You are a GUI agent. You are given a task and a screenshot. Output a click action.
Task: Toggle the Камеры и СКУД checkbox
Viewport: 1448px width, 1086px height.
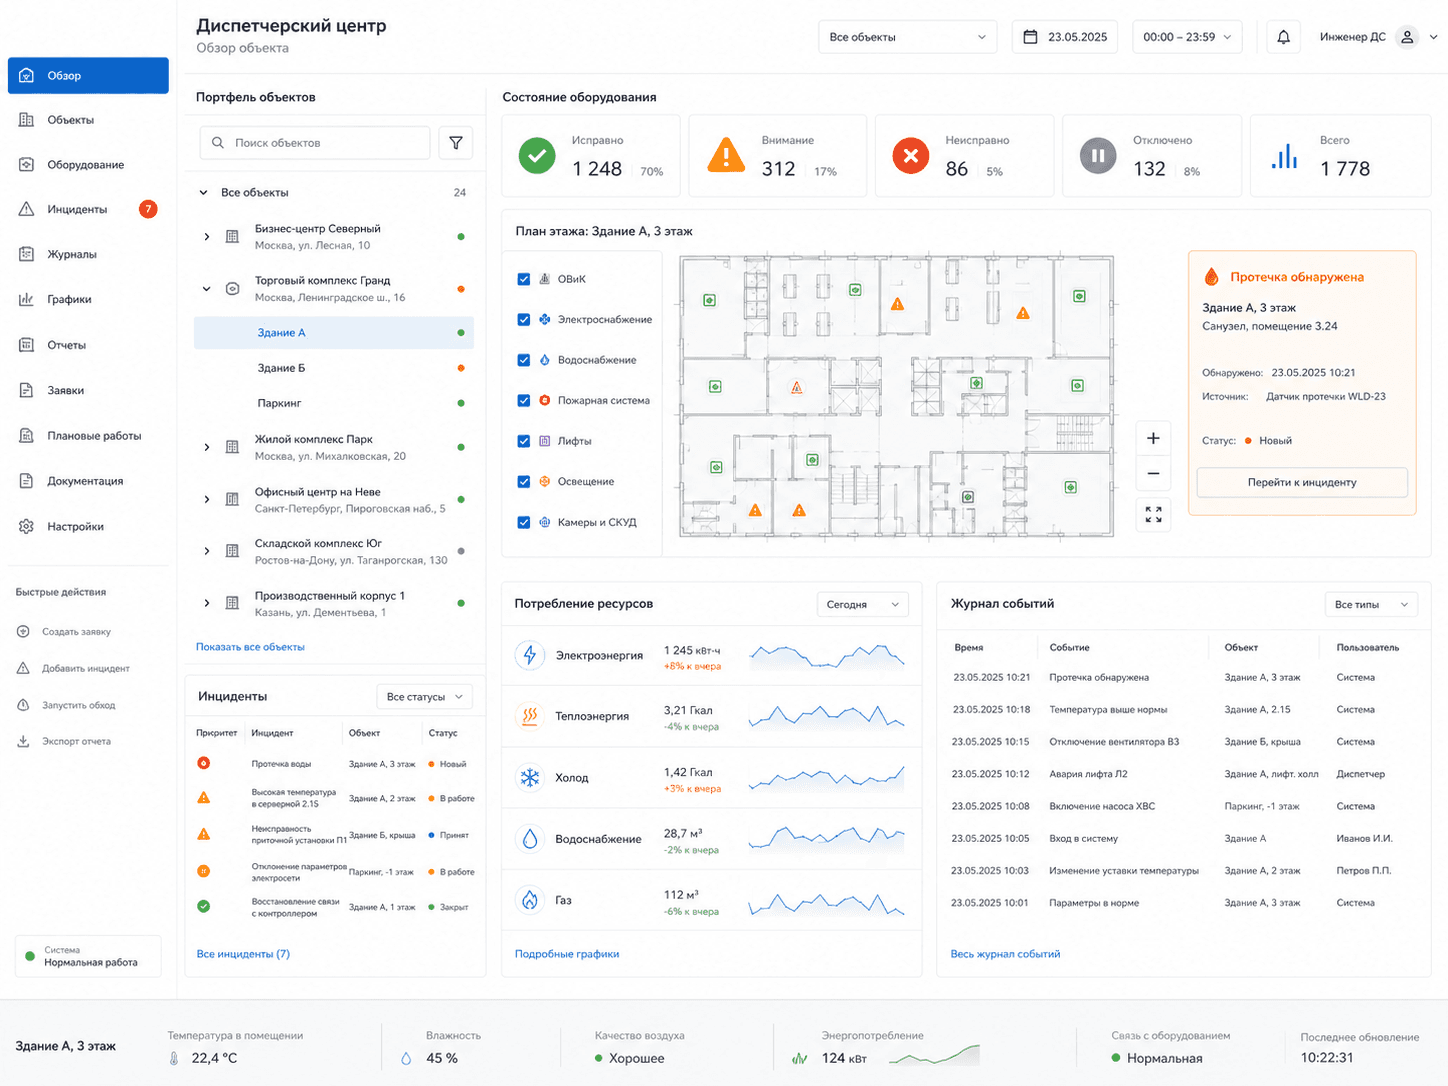(523, 522)
